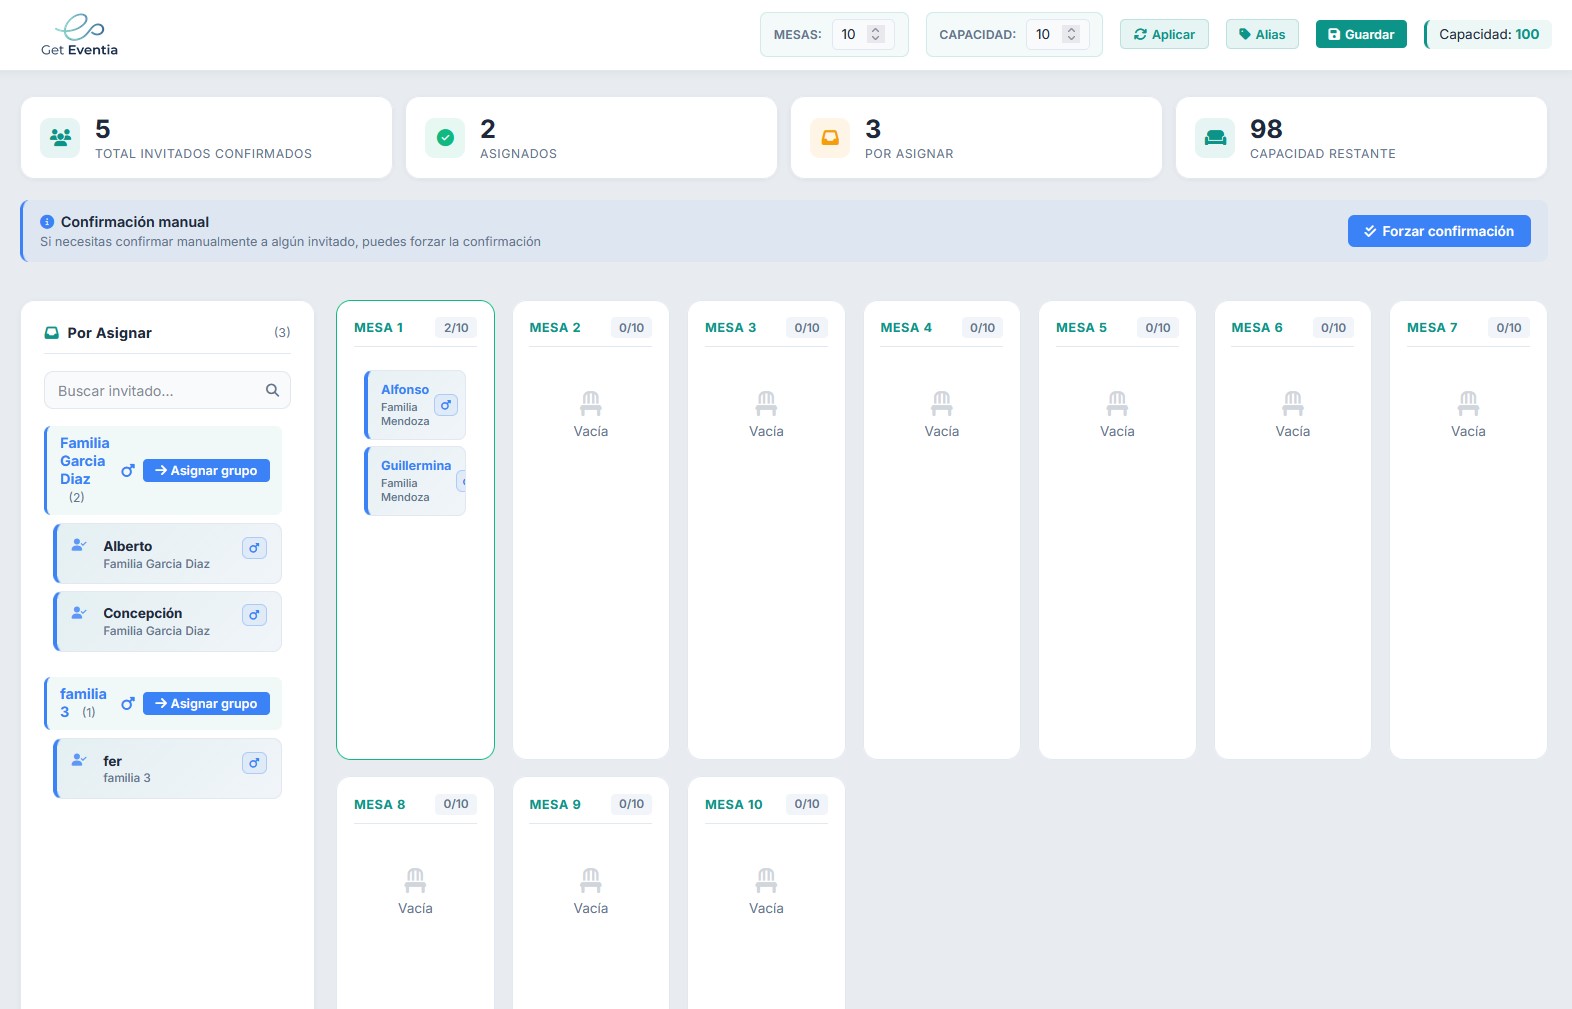Click the empty chair icon in Mesa 3
Screen dimensions: 1572x1009
click(x=766, y=403)
